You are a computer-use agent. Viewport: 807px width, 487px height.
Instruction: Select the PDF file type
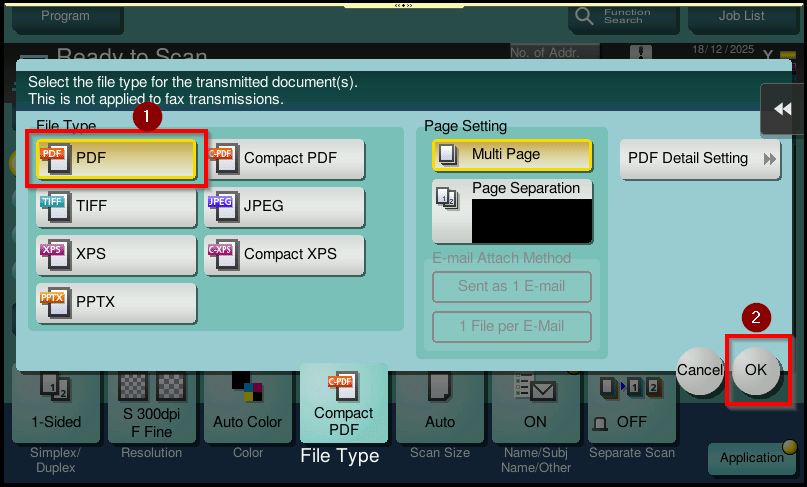click(116, 159)
